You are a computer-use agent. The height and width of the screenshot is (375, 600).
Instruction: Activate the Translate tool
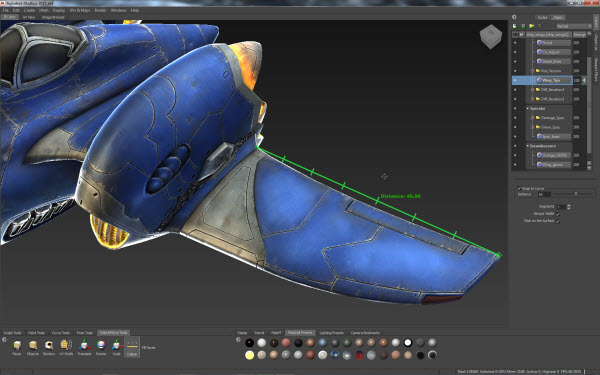point(84,346)
